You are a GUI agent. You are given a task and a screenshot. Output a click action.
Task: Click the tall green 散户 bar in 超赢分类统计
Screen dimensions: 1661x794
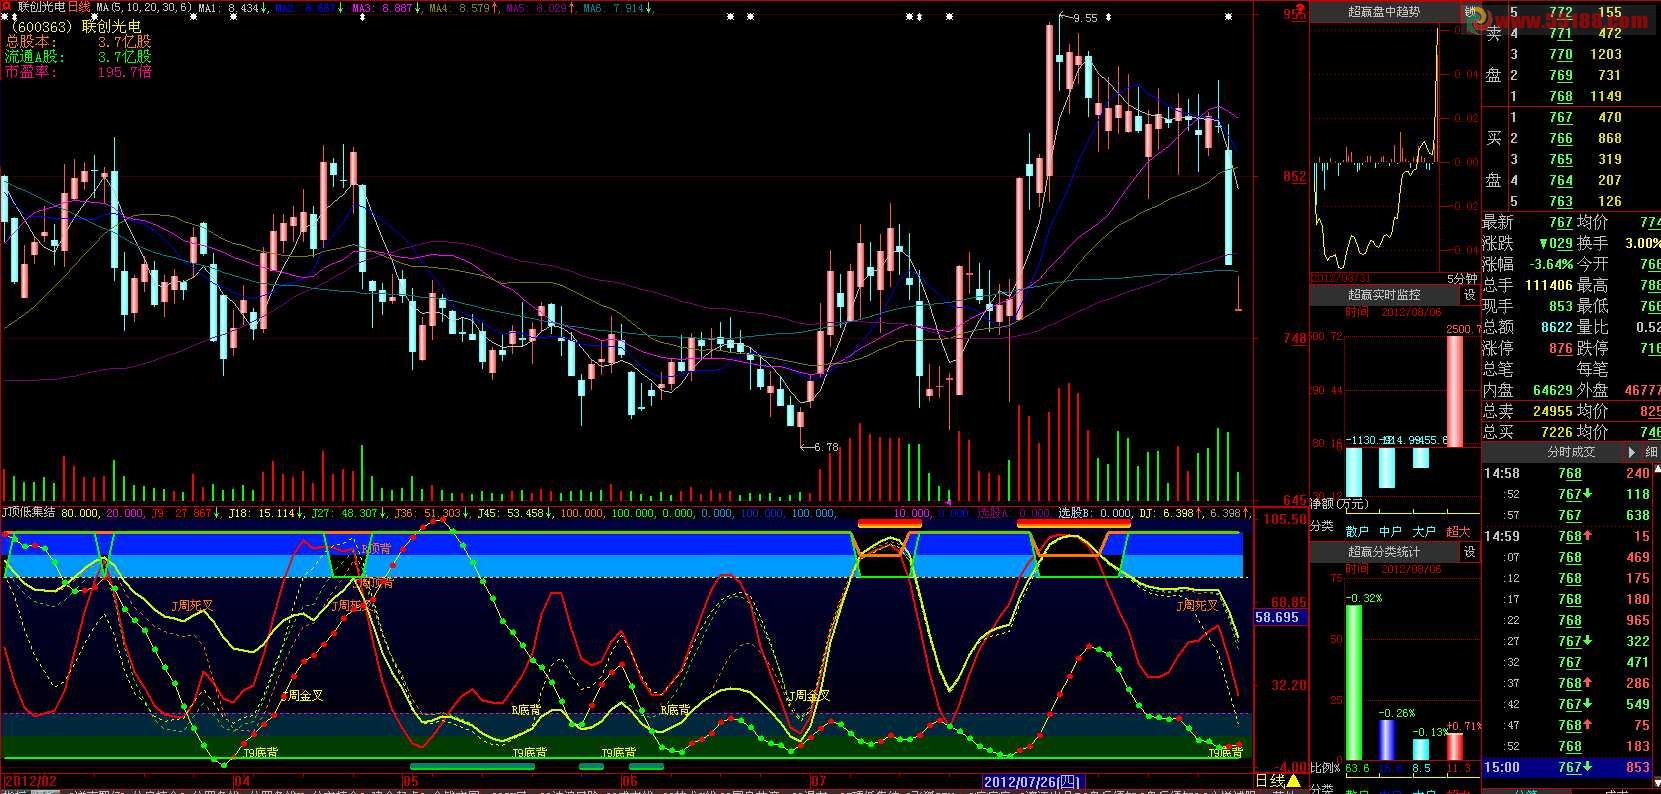click(x=1354, y=683)
